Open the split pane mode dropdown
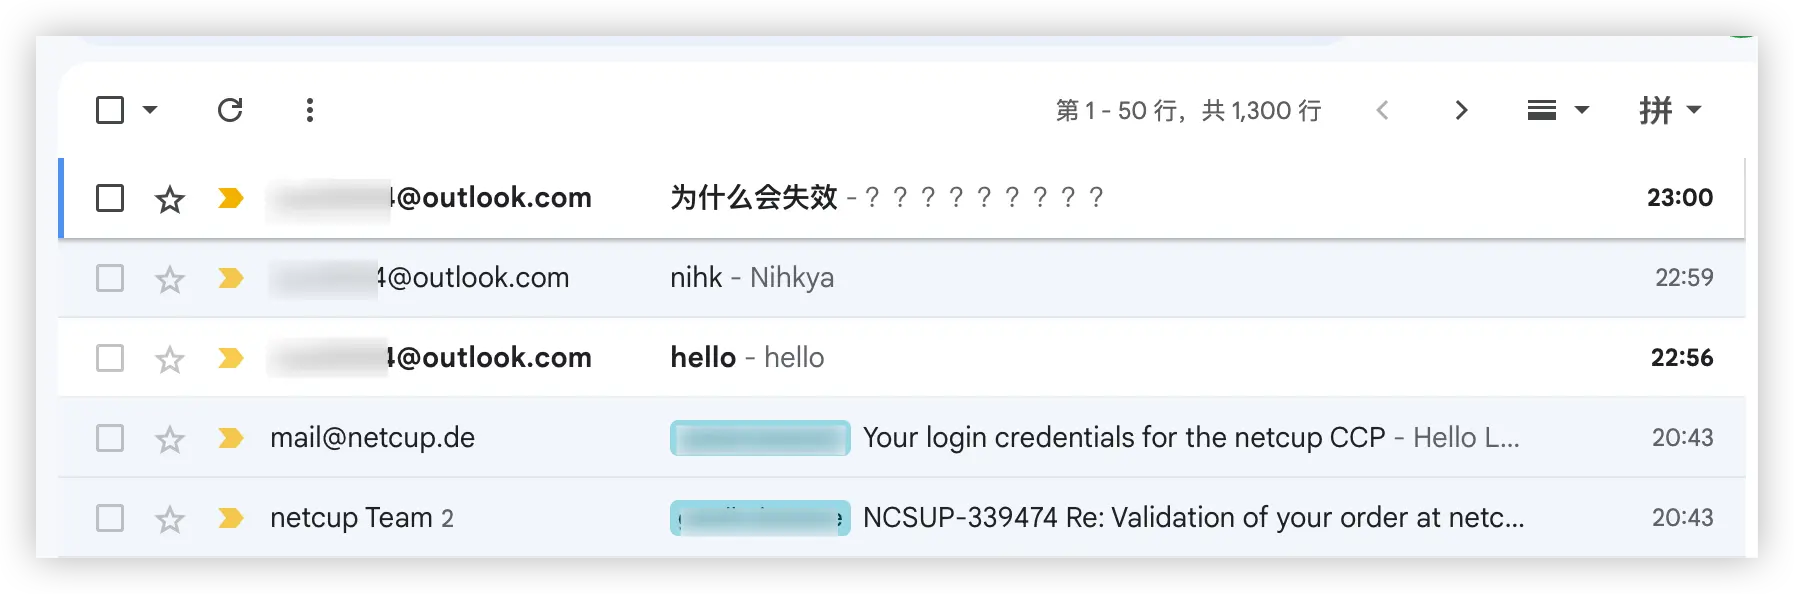This screenshot has width=1794, height=594. [x=1558, y=110]
